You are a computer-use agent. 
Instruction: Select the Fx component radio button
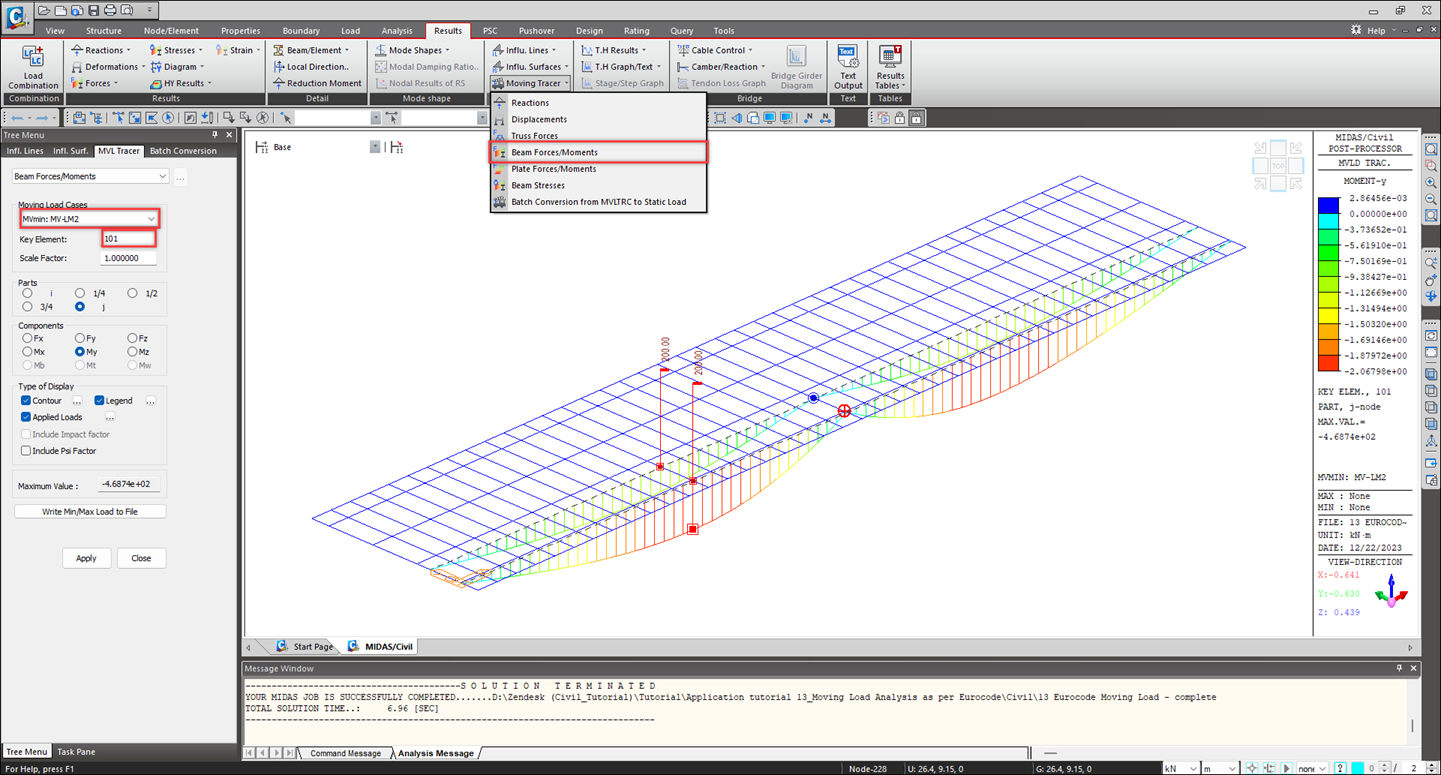[x=27, y=338]
